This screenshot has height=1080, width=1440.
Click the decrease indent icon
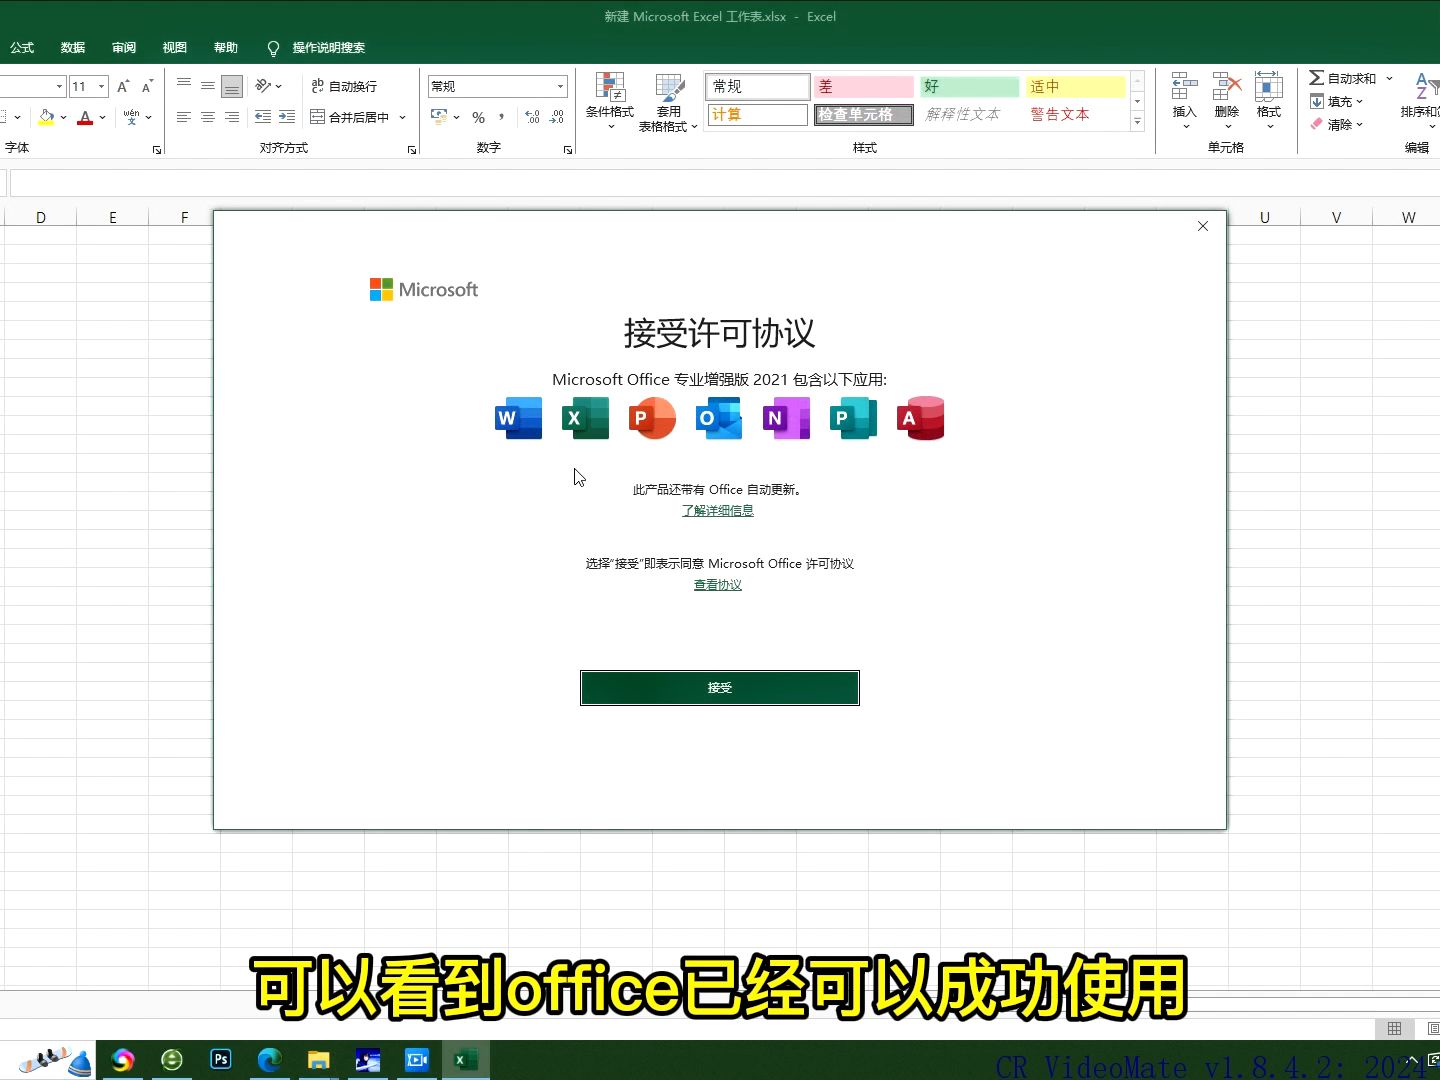[x=263, y=117]
